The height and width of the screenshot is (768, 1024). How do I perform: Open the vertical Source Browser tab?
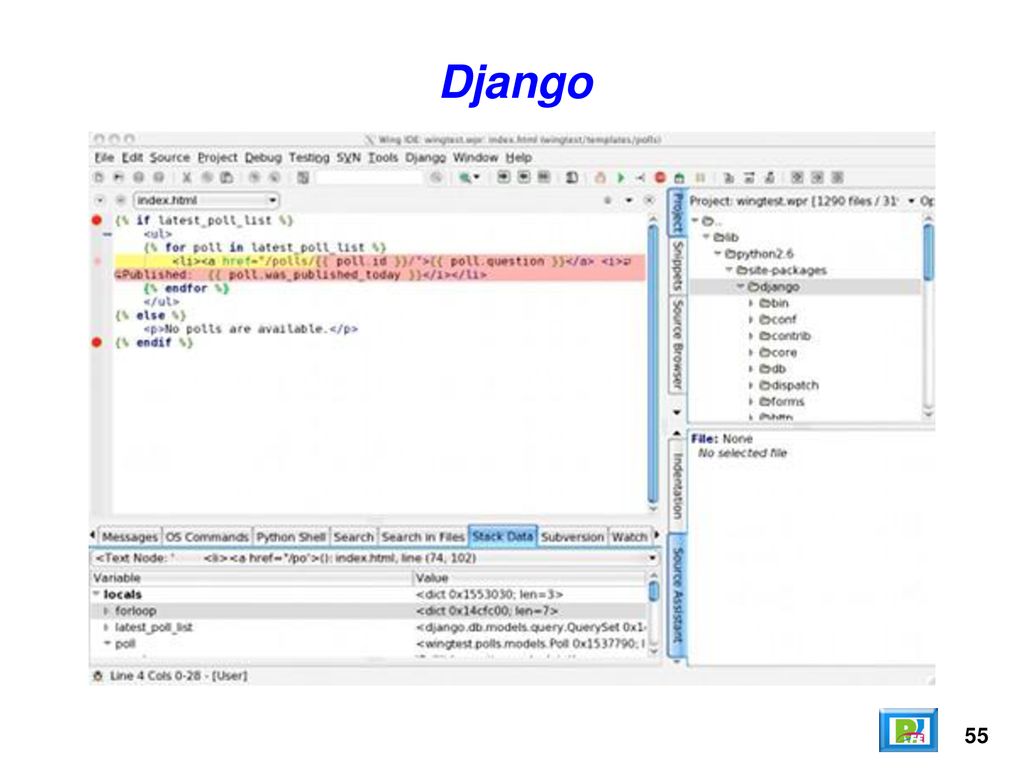pyautogui.click(x=678, y=345)
